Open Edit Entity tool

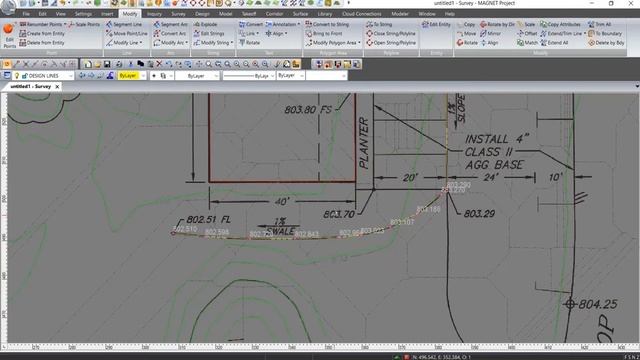click(x=436, y=24)
